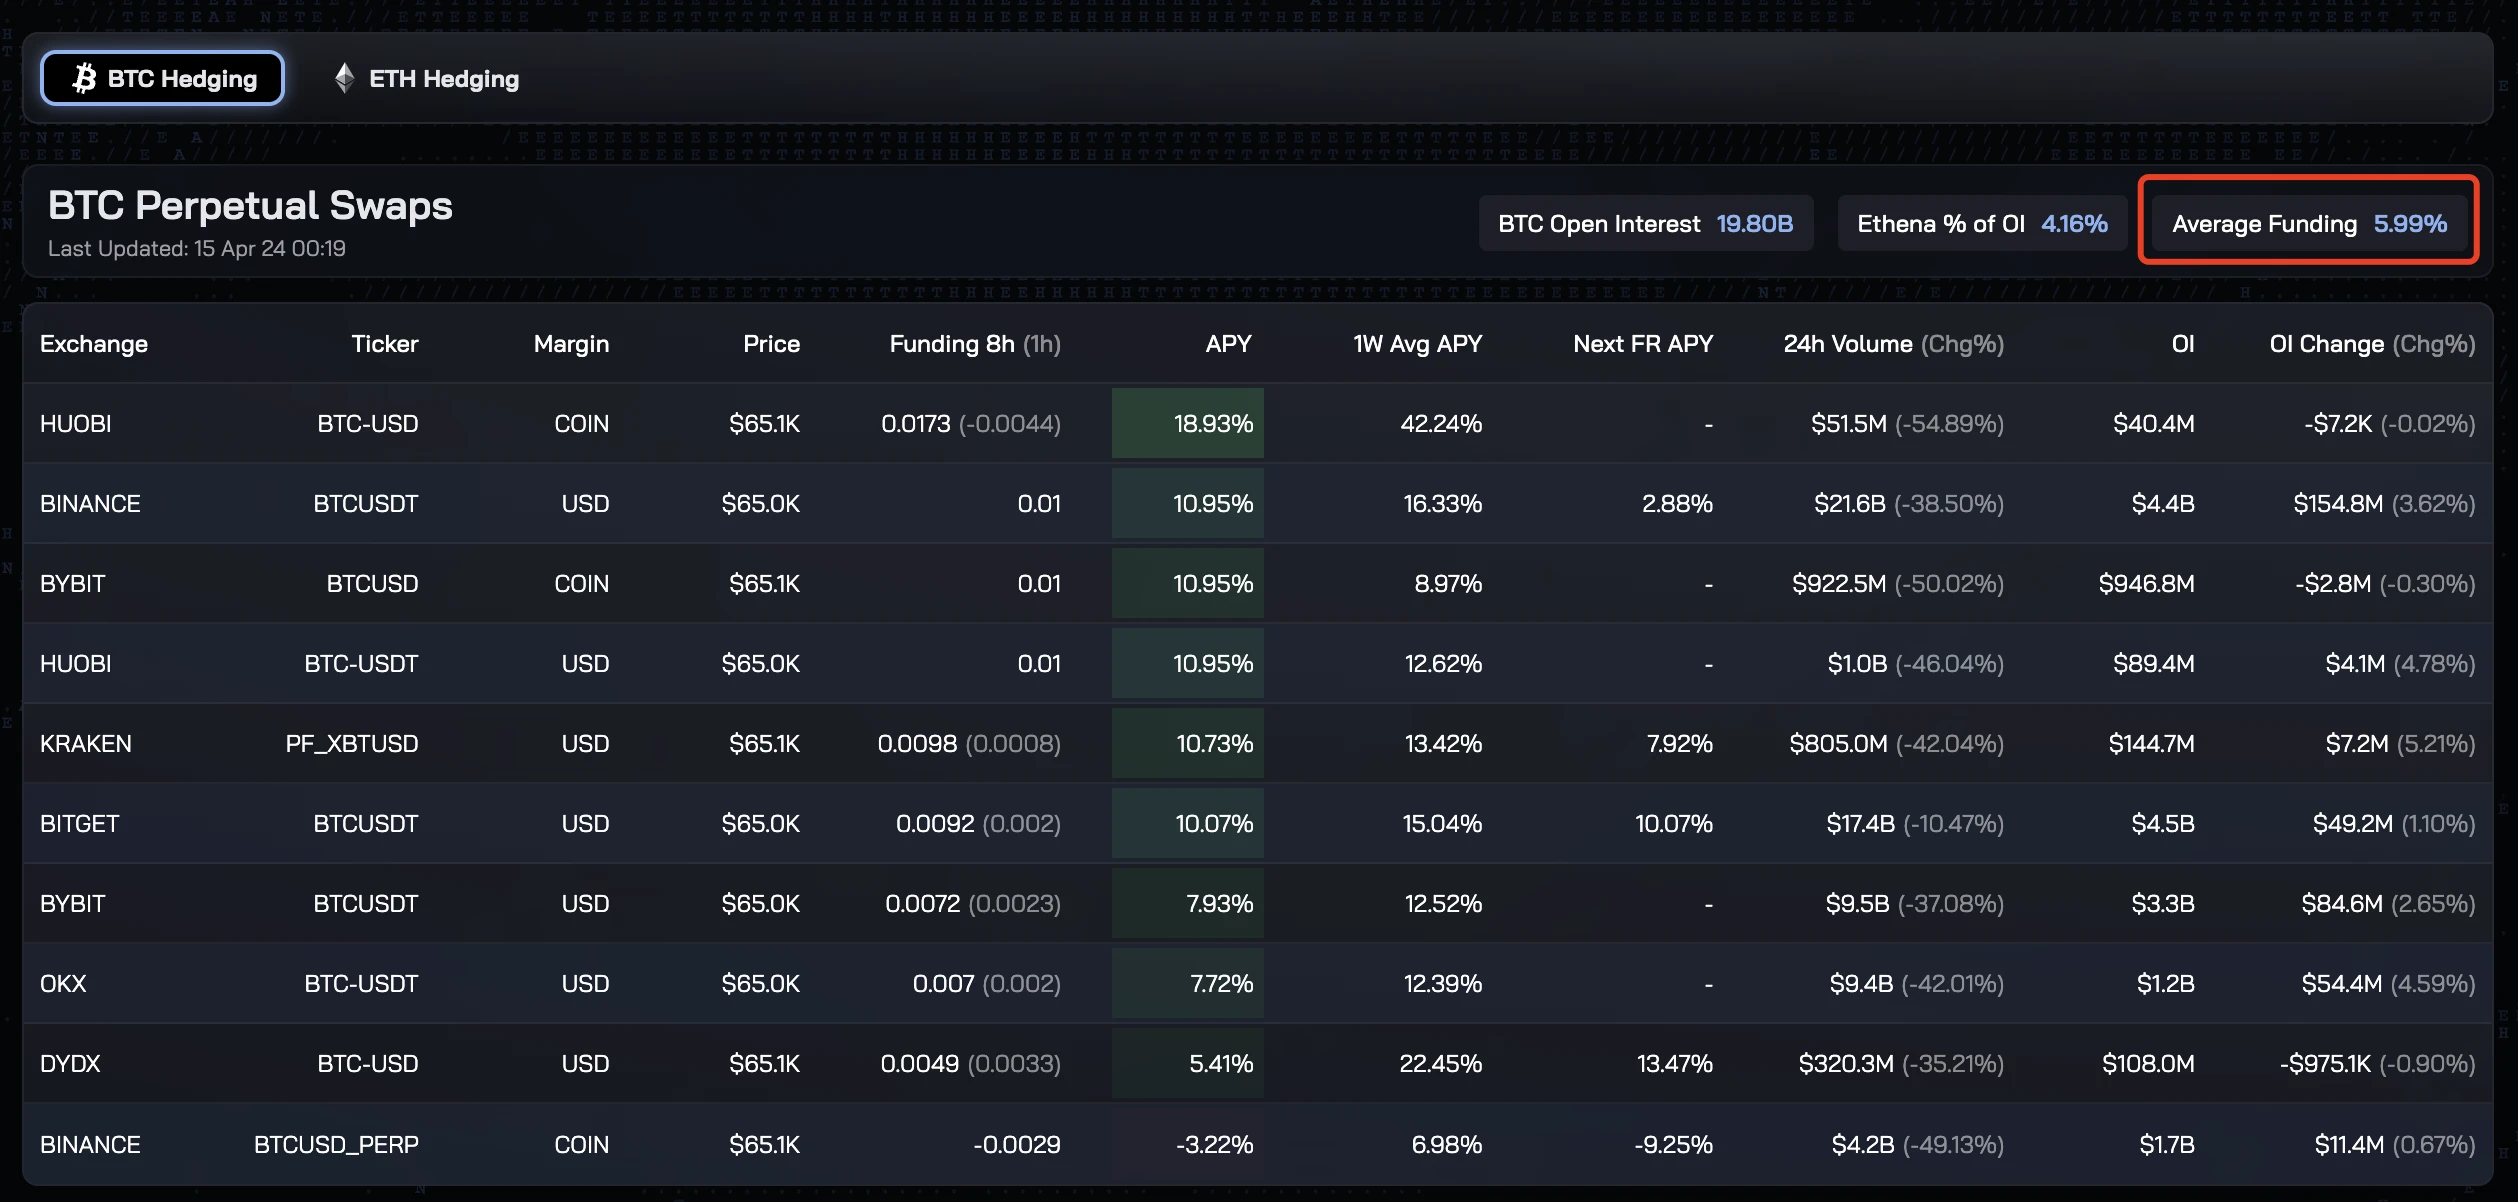
Task: Click the Funding 8h column header
Action: tap(974, 344)
